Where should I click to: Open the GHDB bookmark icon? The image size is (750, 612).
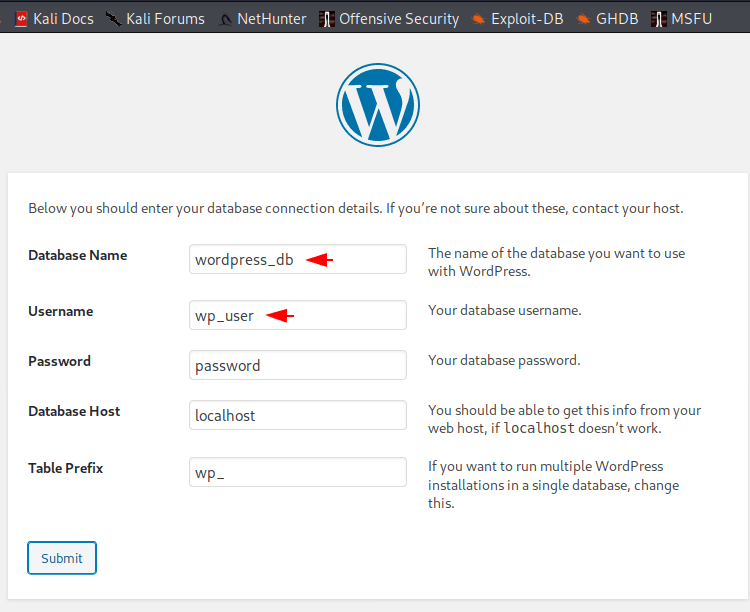pyautogui.click(x=583, y=19)
